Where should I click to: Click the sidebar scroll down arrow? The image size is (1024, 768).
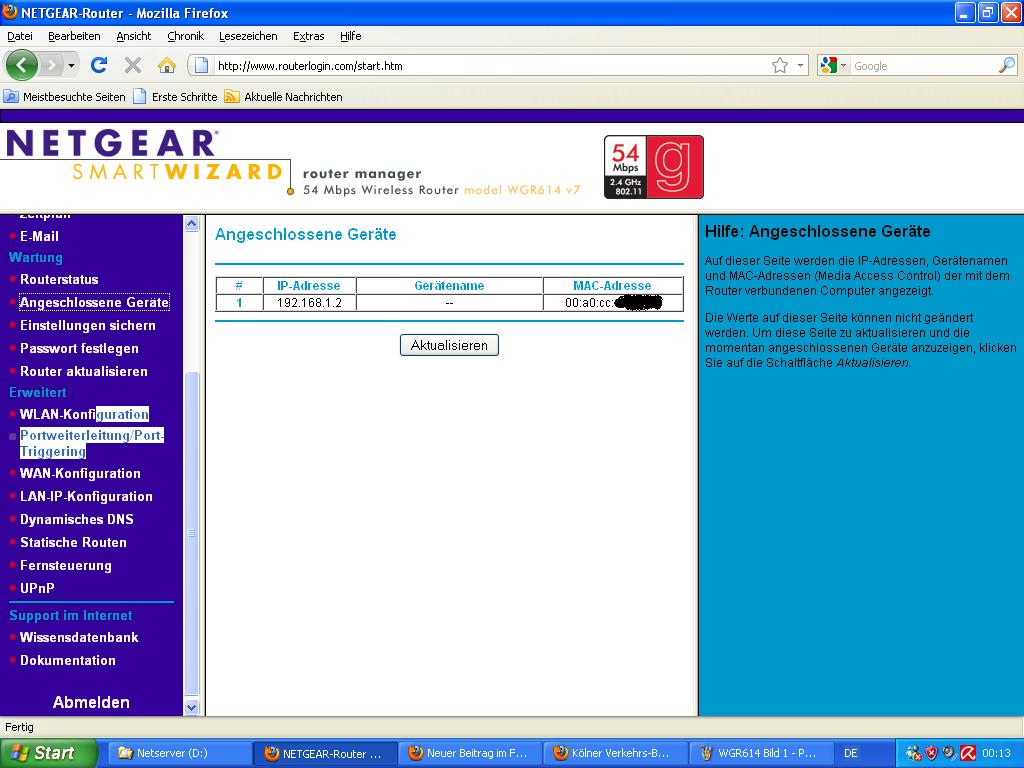click(191, 707)
